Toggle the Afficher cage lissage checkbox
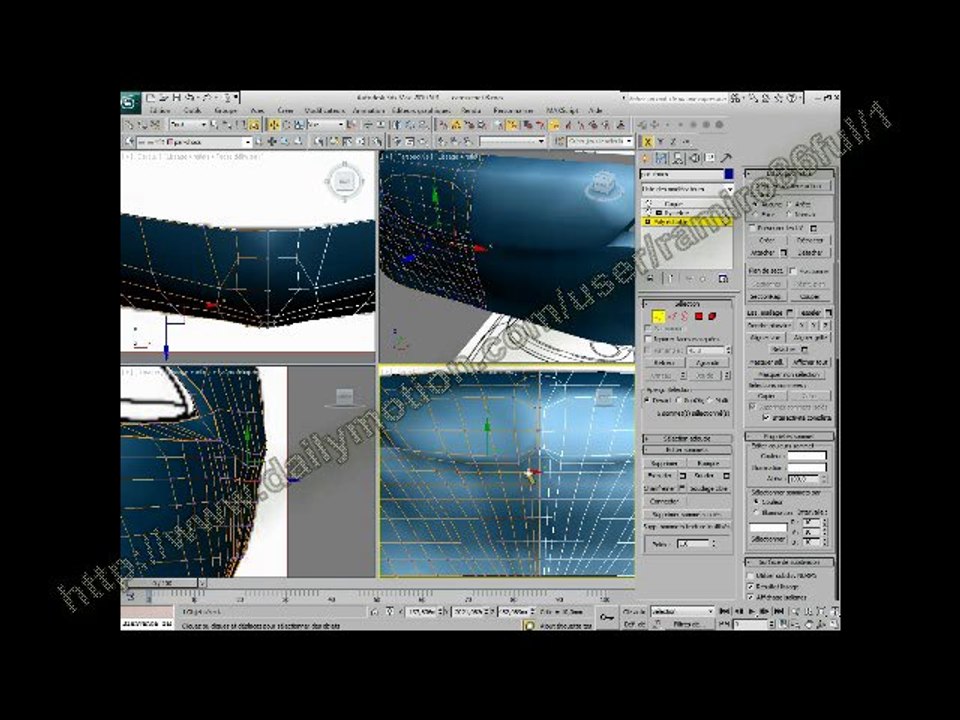 pos(751,597)
